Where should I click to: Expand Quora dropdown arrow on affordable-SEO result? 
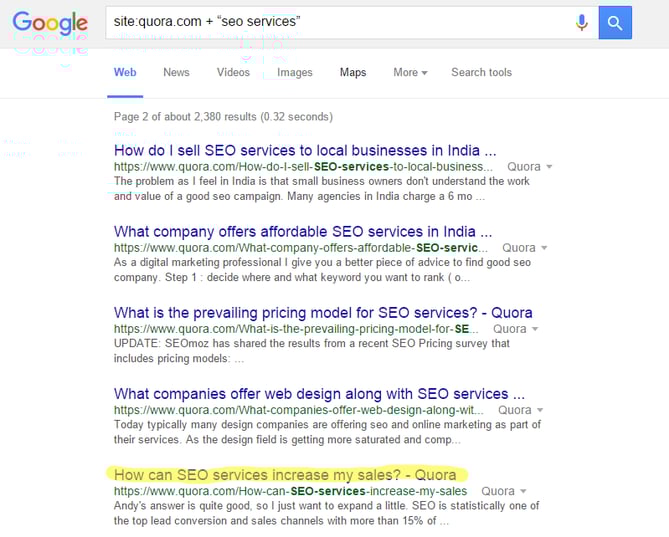[544, 248]
